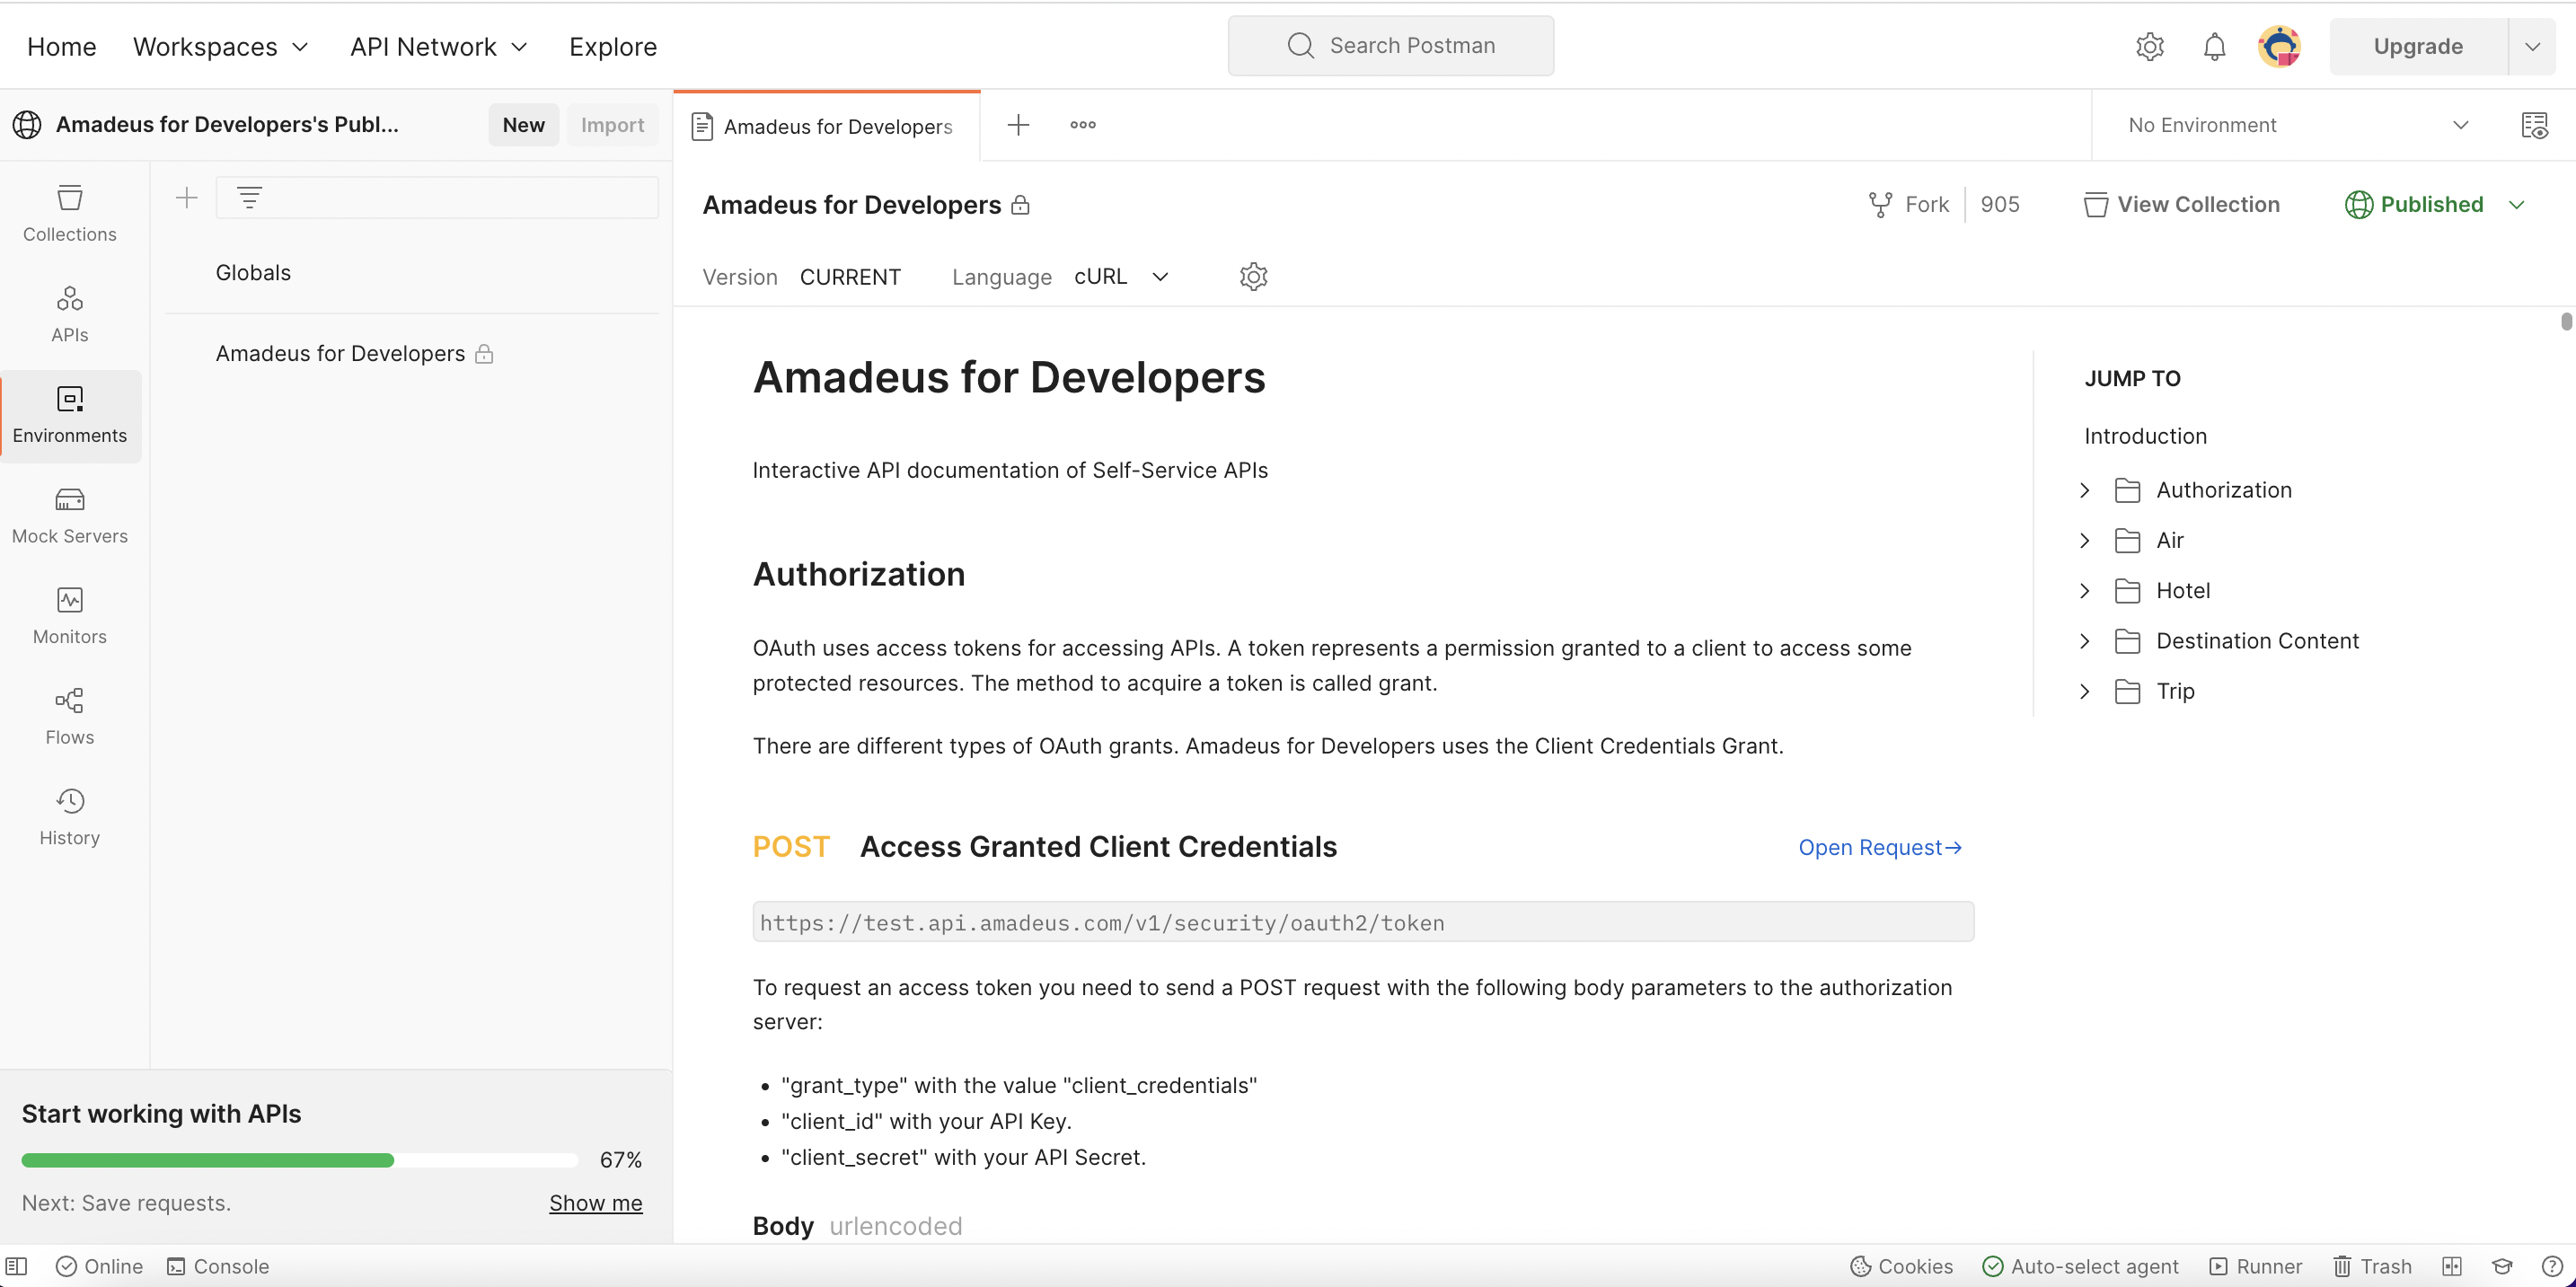Image resolution: width=2576 pixels, height=1287 pixels.
Task: Open the Runner from status bar
Action: click(x=2256, y=1266)
